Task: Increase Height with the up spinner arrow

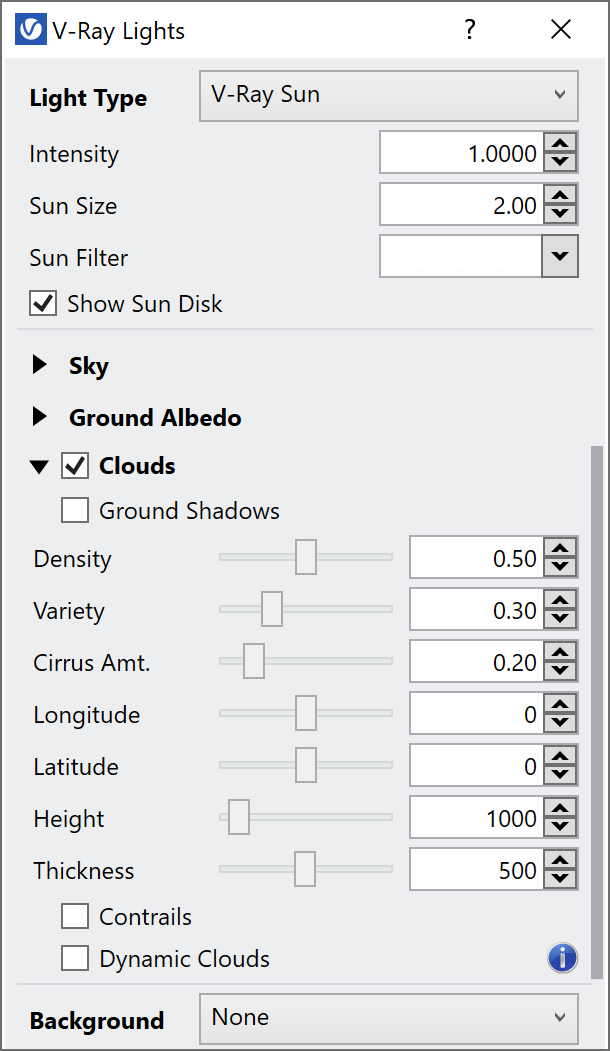Action: [560, 808]
